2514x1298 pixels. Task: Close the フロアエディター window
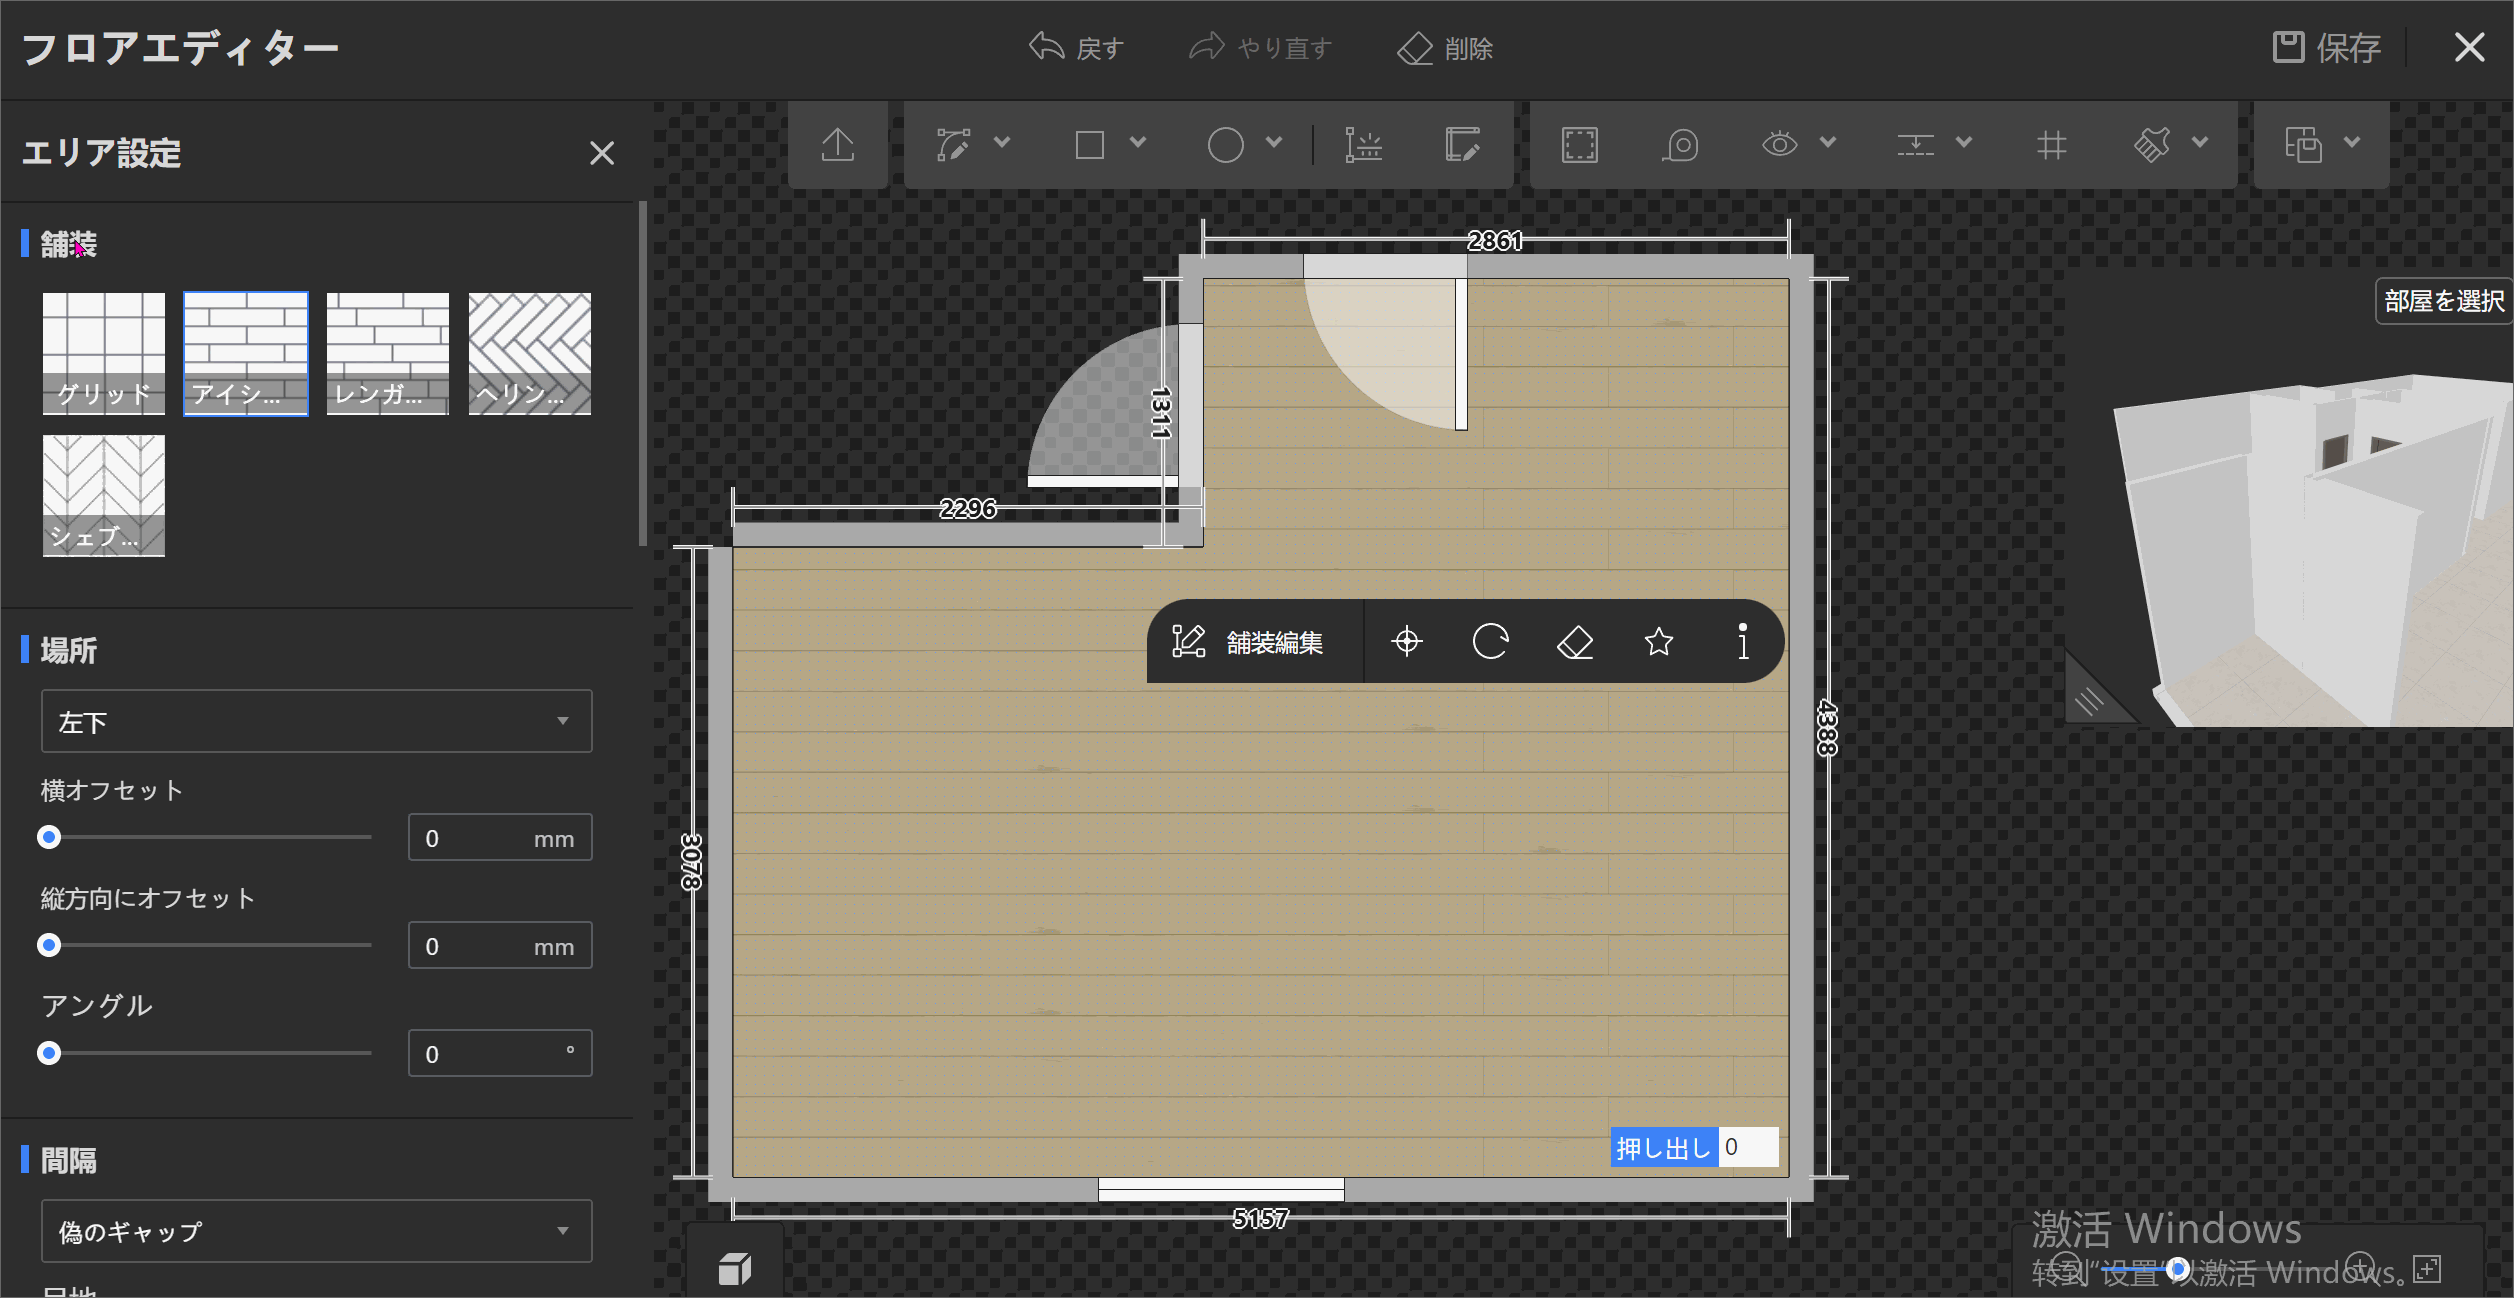[x=2469, y=47]
